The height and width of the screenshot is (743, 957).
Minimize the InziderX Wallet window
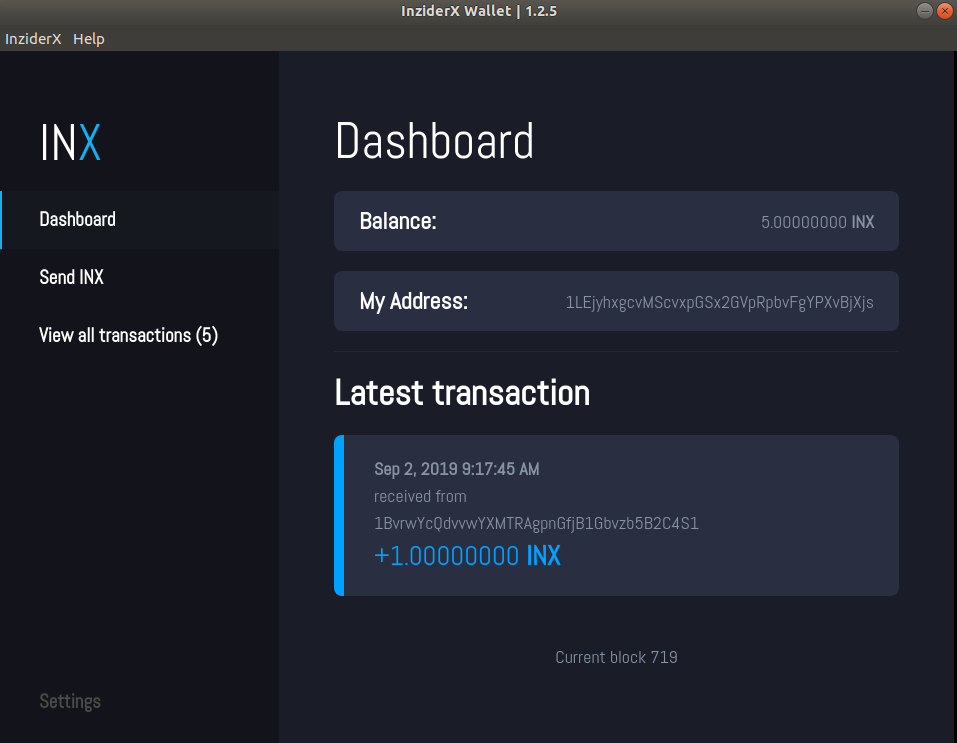tap(925, 11)
